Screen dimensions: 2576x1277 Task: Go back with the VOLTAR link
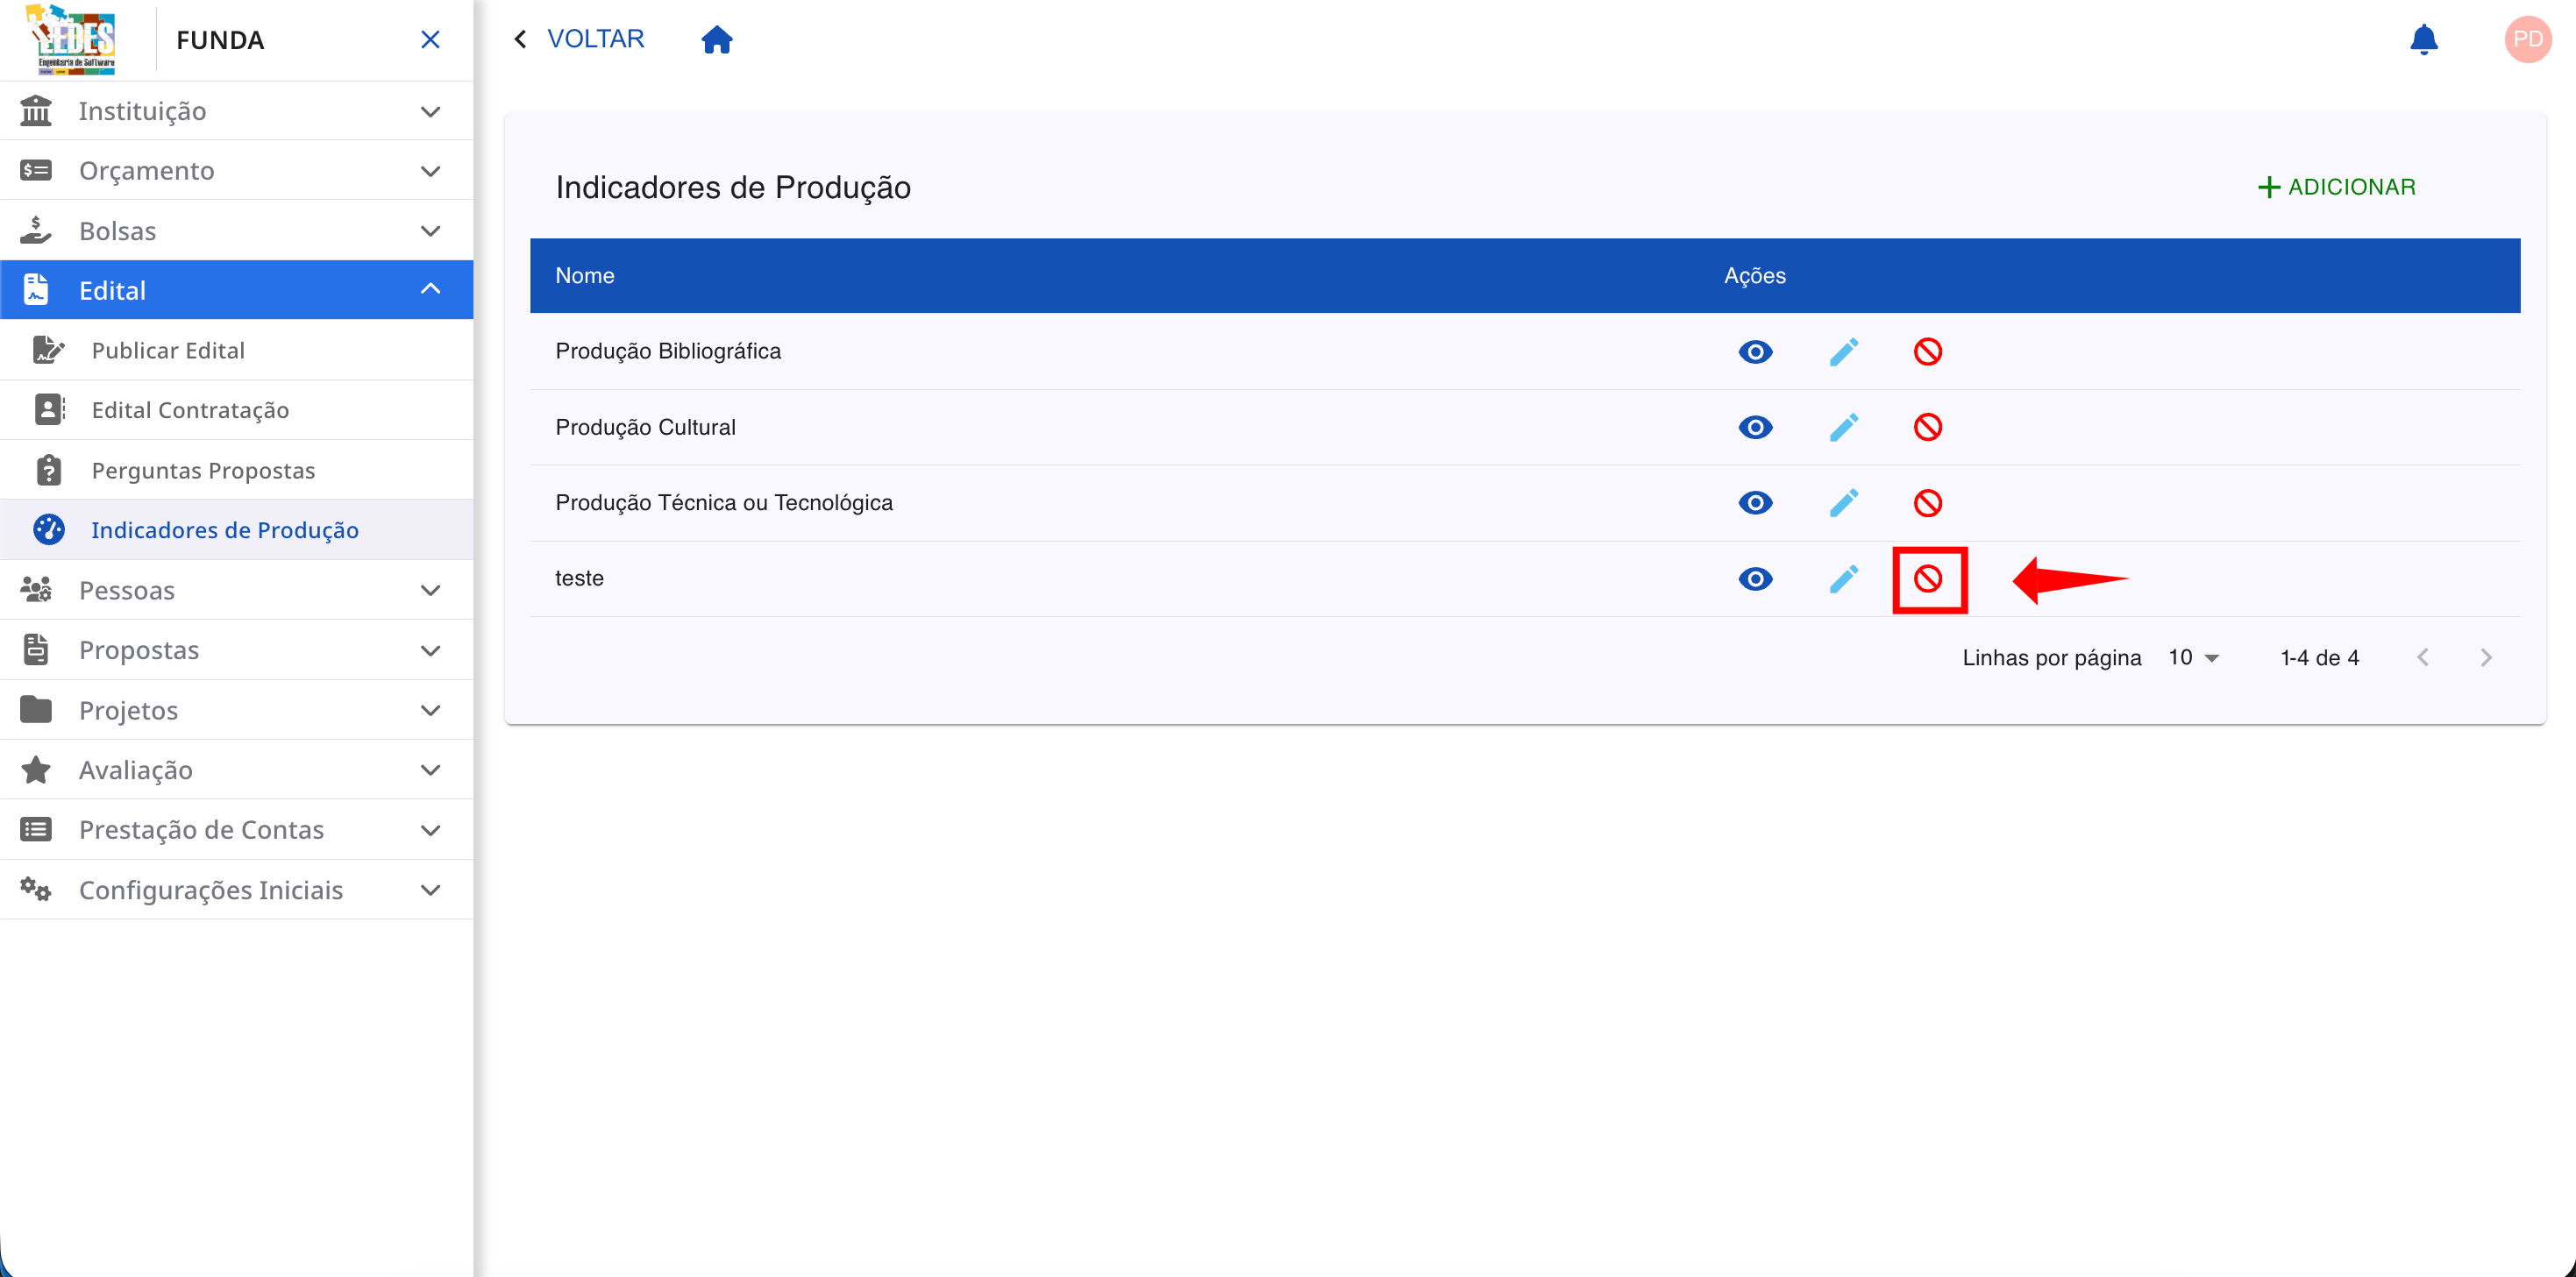point(579,39)
